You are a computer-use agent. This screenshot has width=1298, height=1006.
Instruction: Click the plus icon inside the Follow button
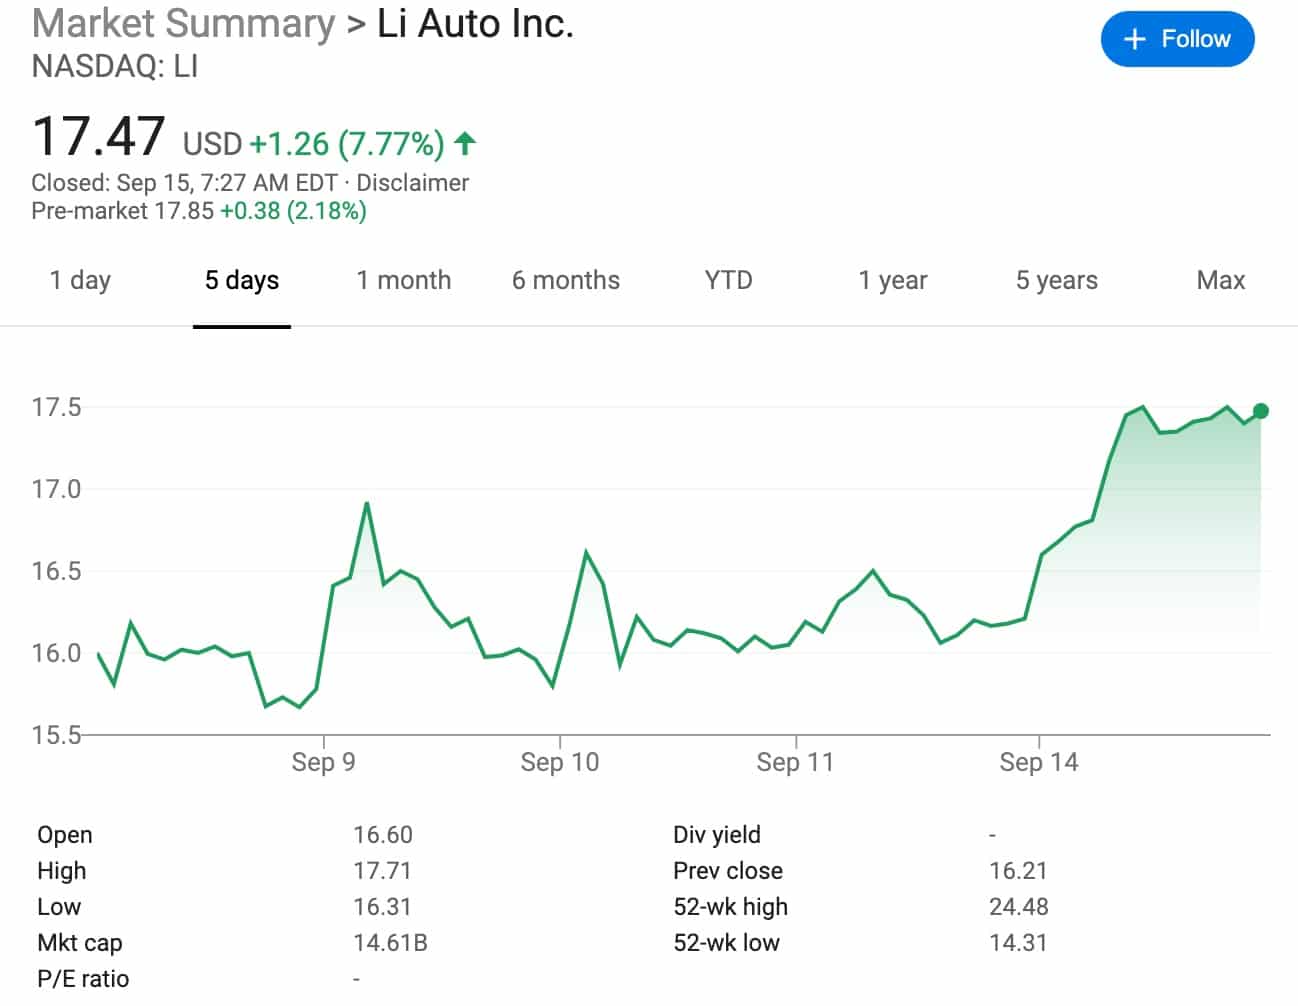1134,39
